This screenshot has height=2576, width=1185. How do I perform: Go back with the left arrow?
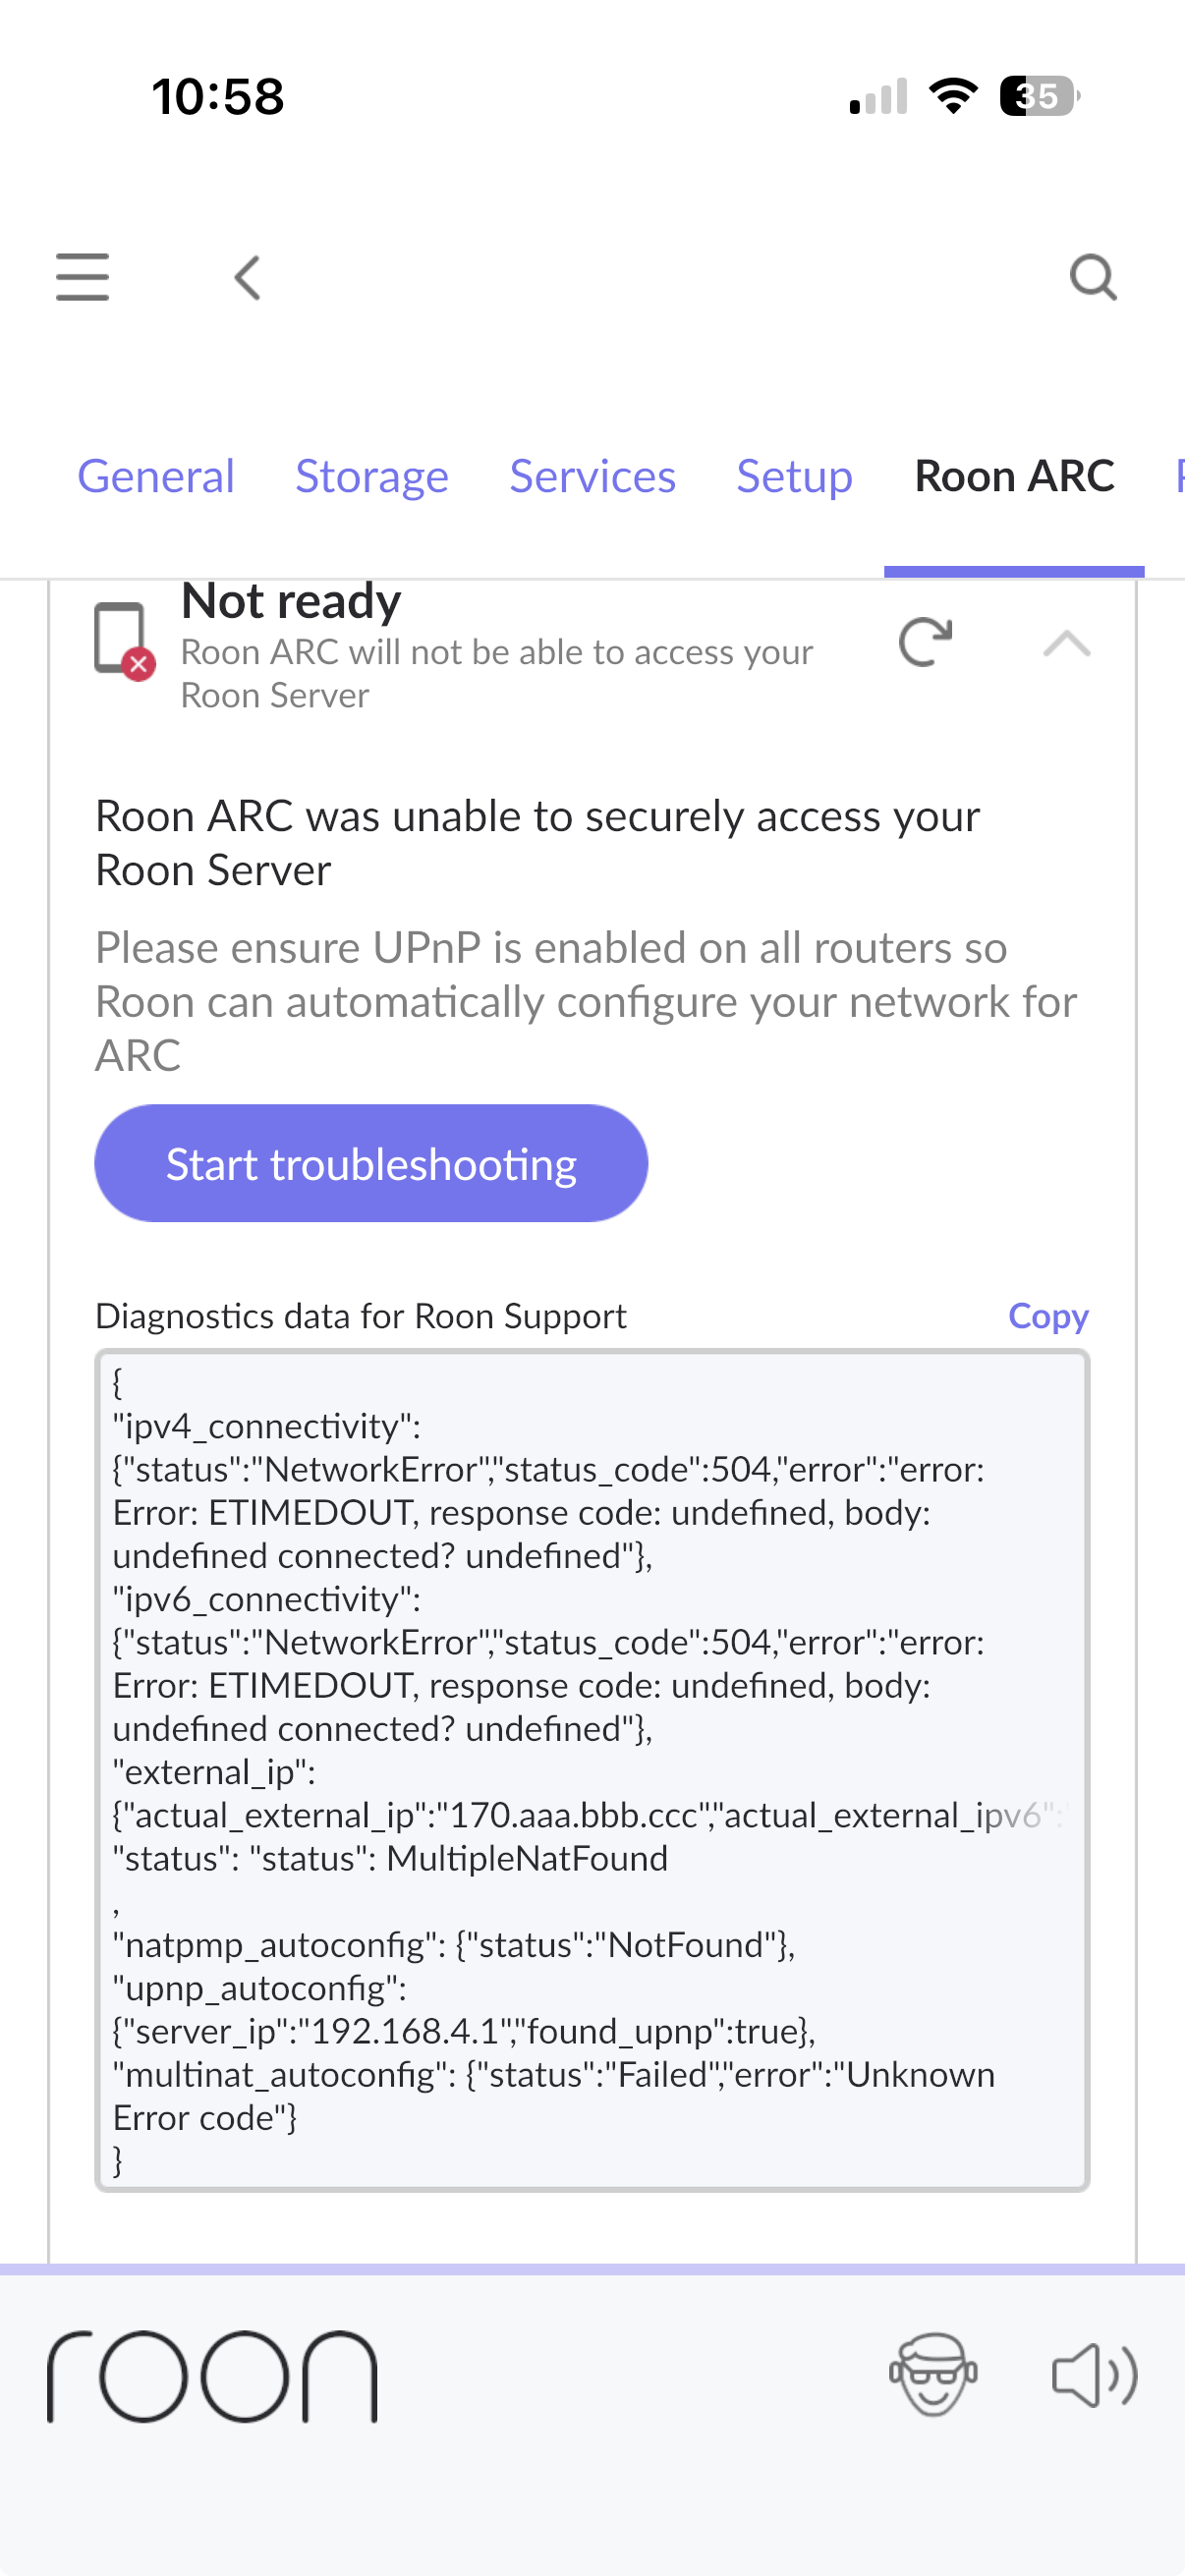[247, 277]
